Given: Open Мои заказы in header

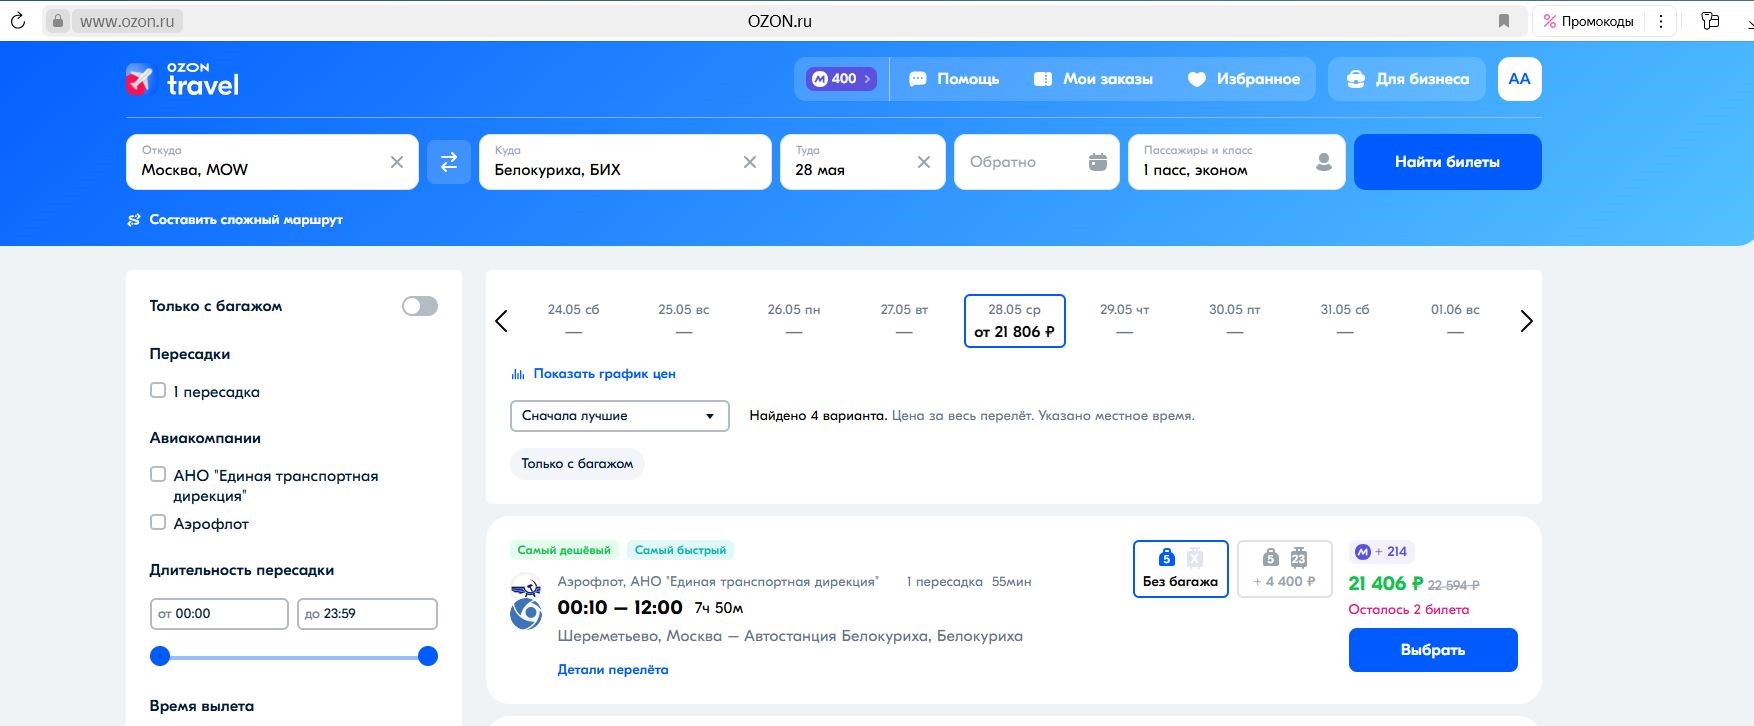Looking at the screenshot, I should [1093, 79].
